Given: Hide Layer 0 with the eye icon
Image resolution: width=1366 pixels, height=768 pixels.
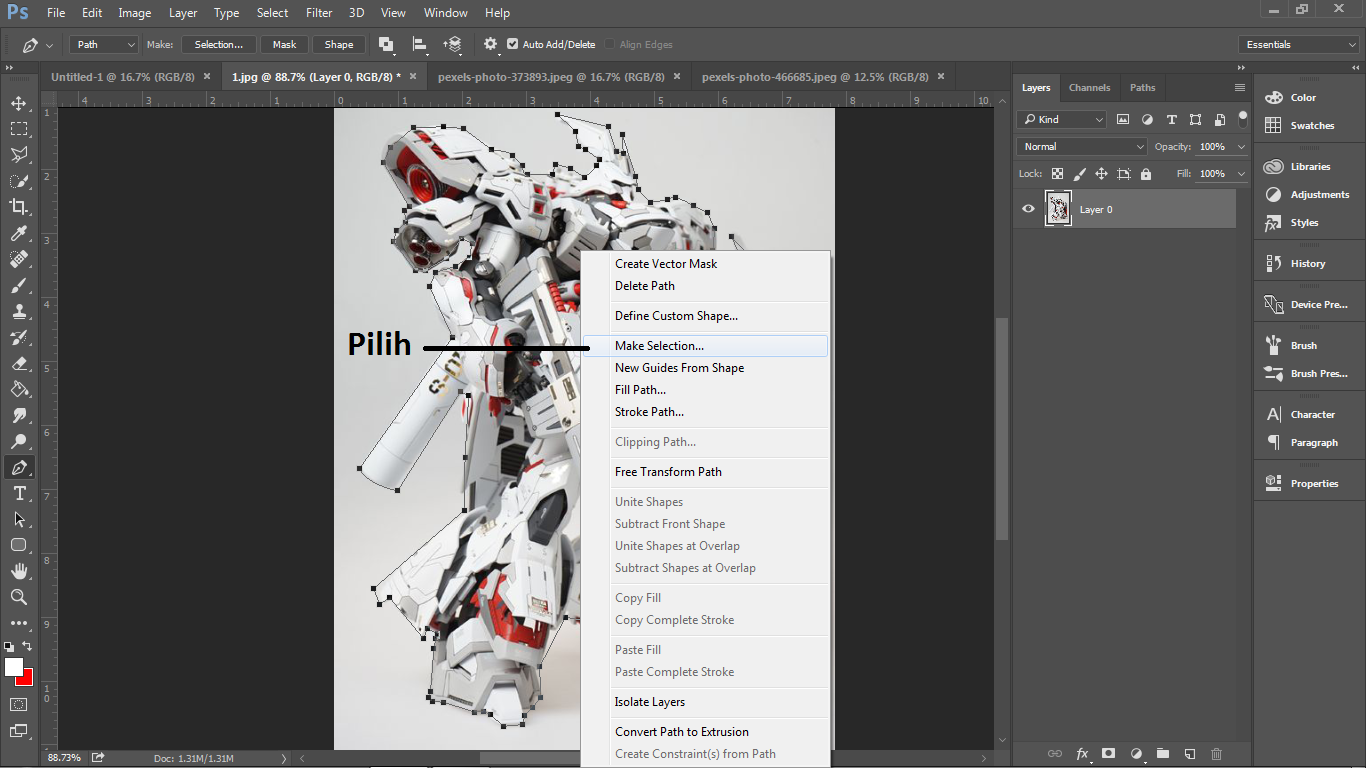Looking at the screenshot, I should tap(1028, 209).
